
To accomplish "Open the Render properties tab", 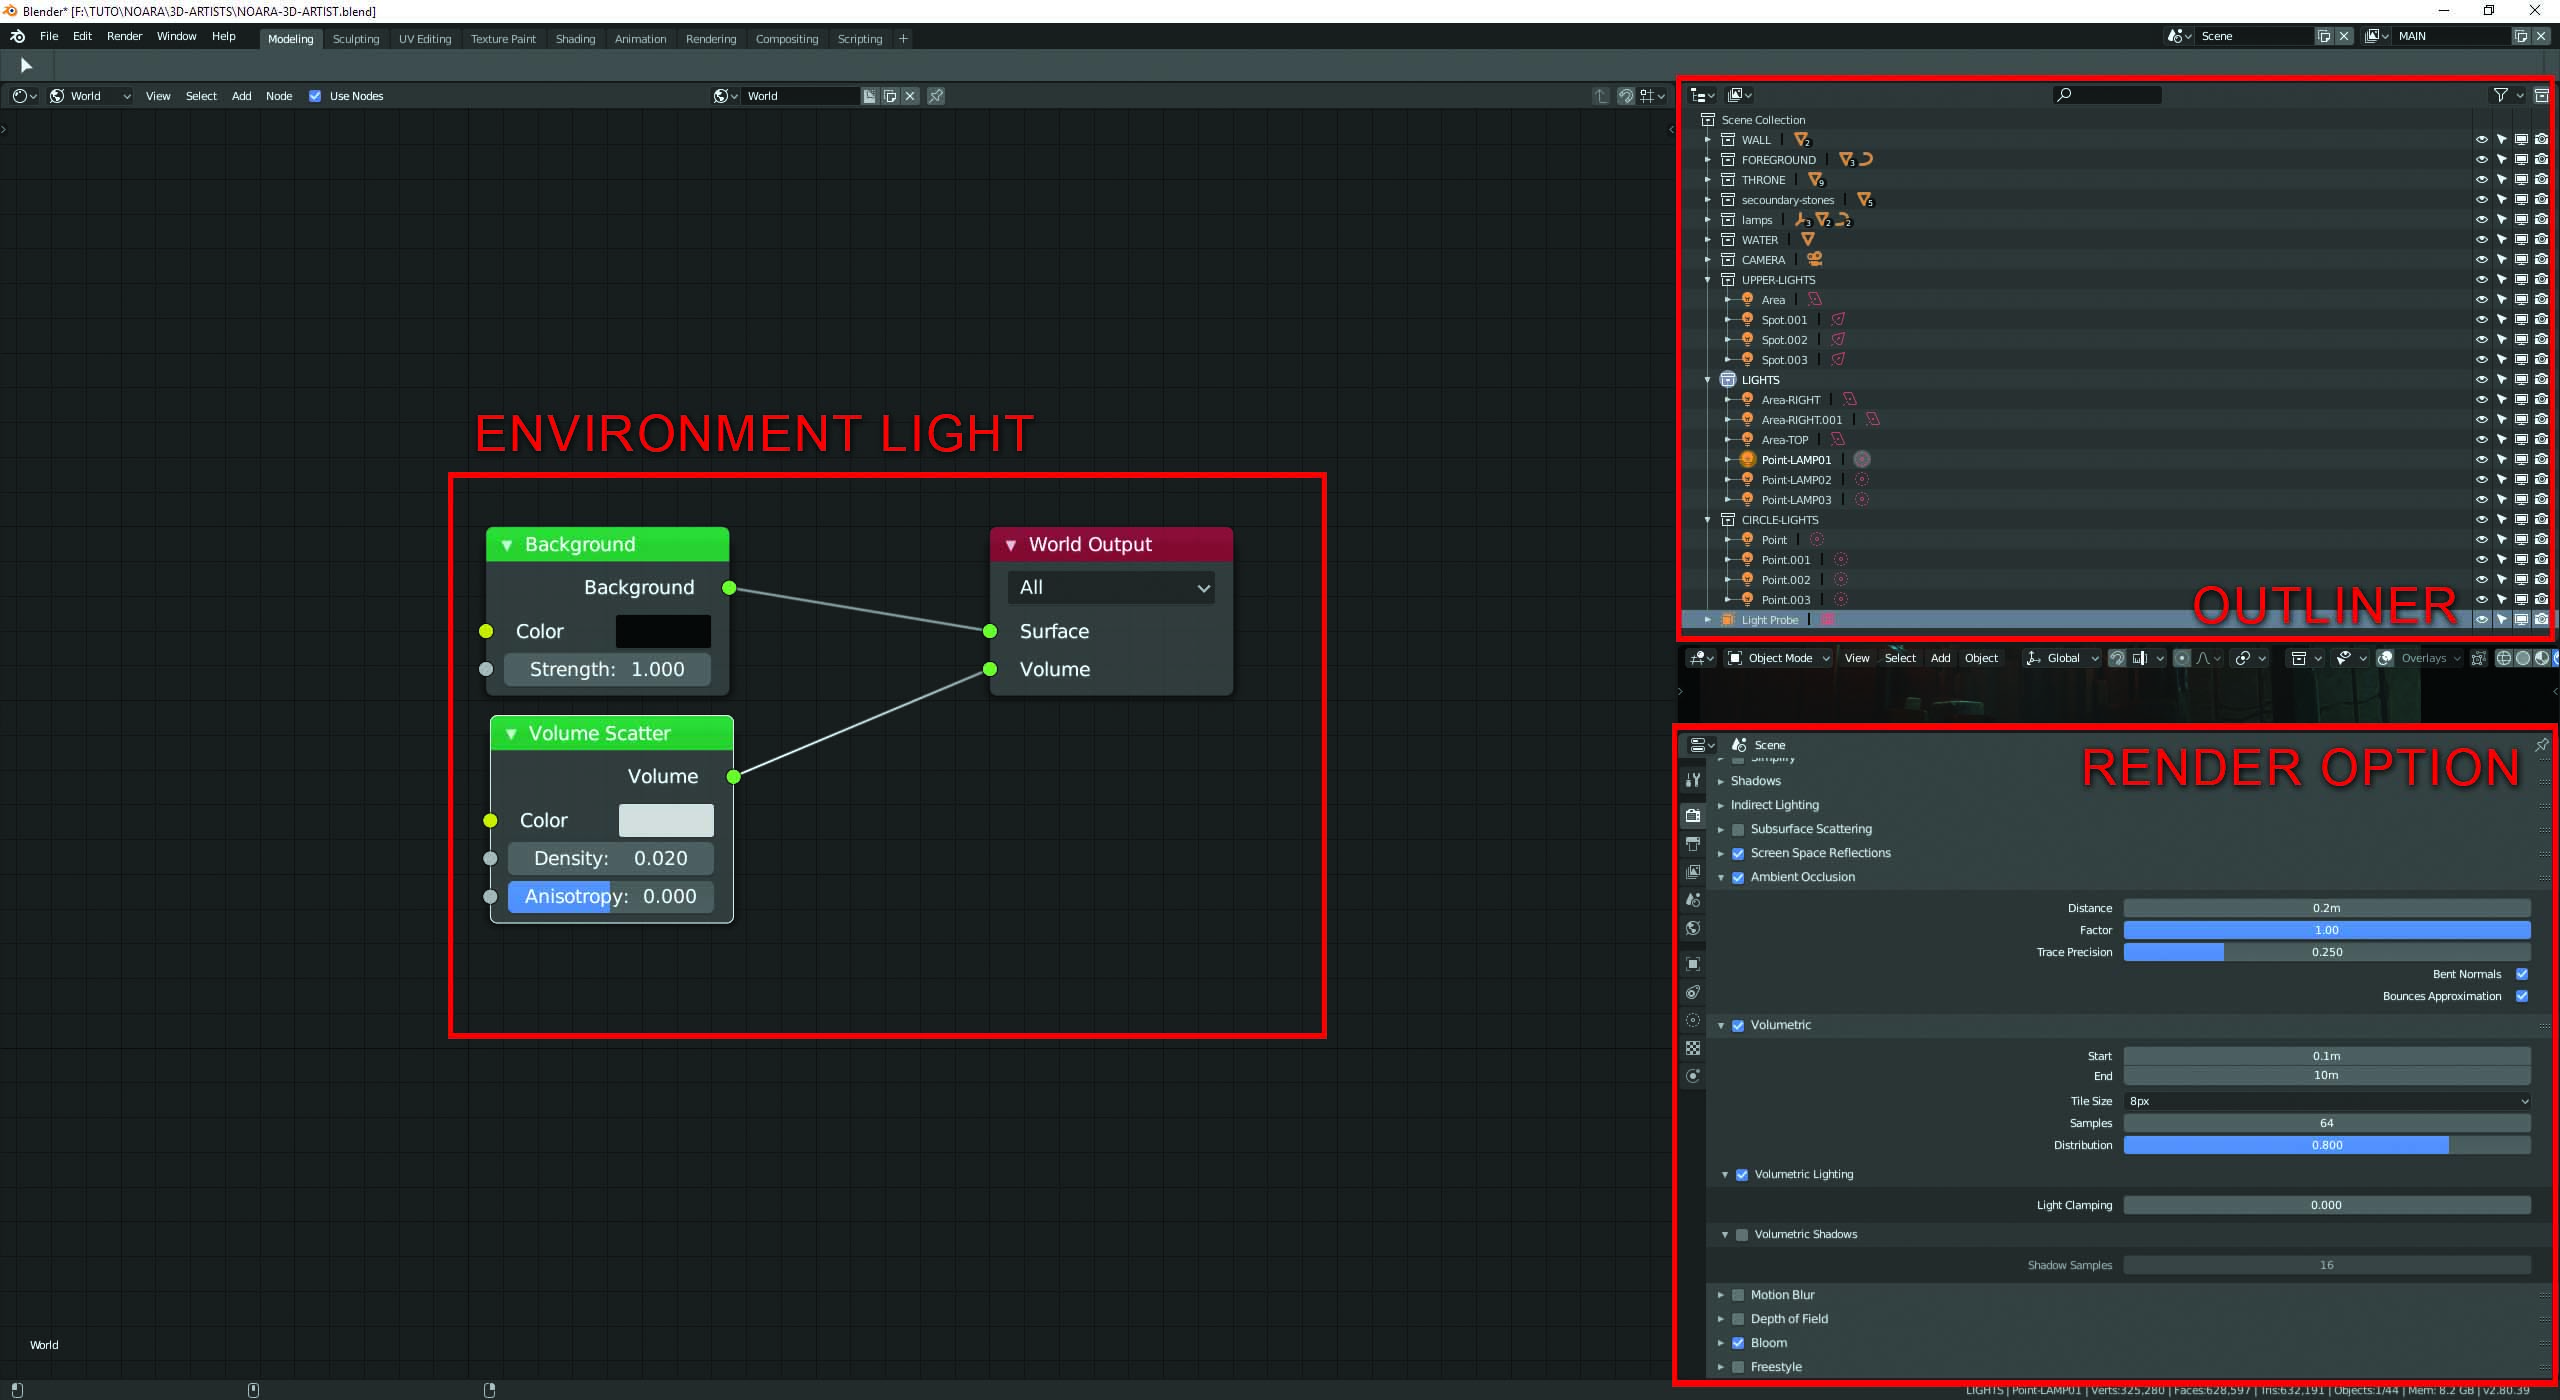I will [1693, 815].
